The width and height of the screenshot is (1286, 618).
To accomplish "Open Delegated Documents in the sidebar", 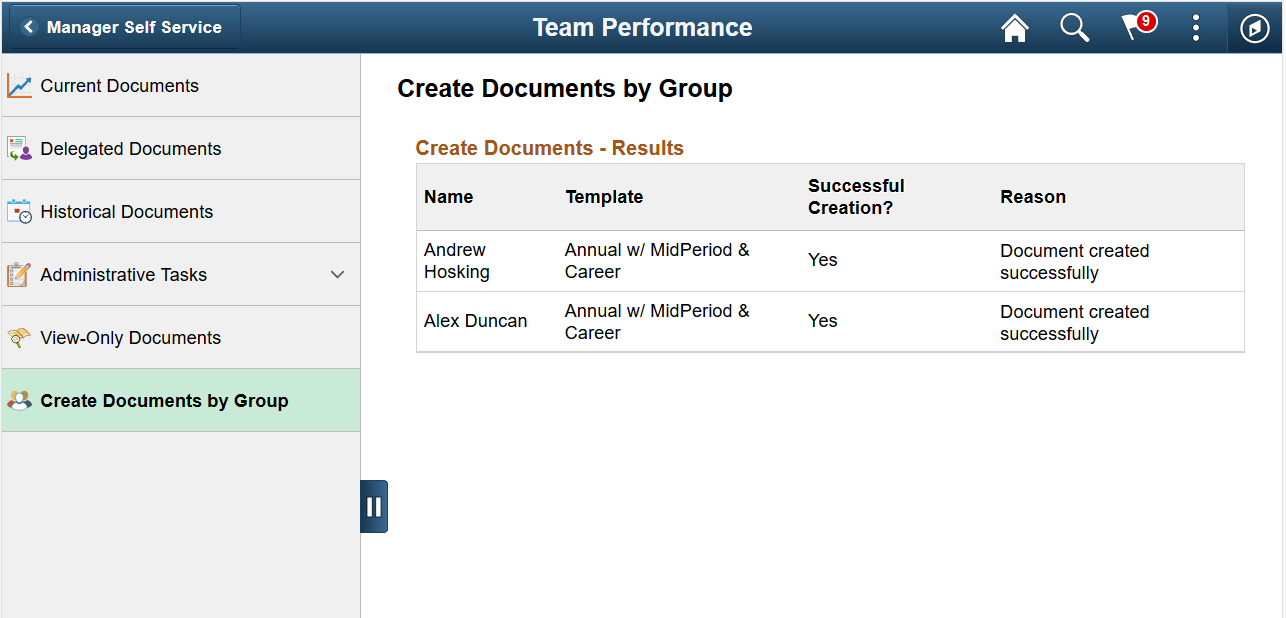I will click(180, 149).
